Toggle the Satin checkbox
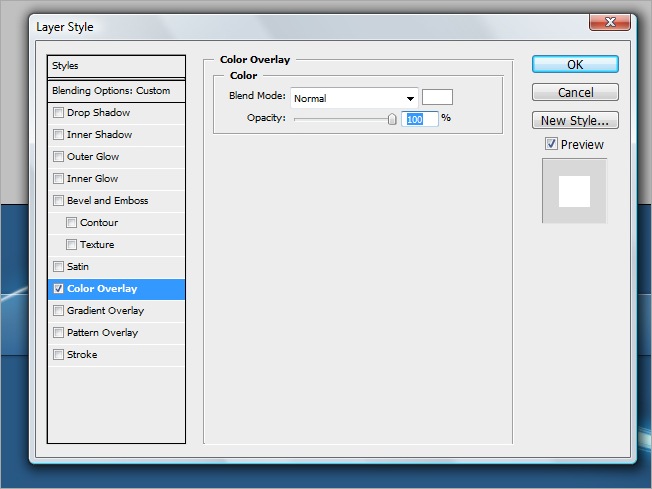 (x=58, y=267)
